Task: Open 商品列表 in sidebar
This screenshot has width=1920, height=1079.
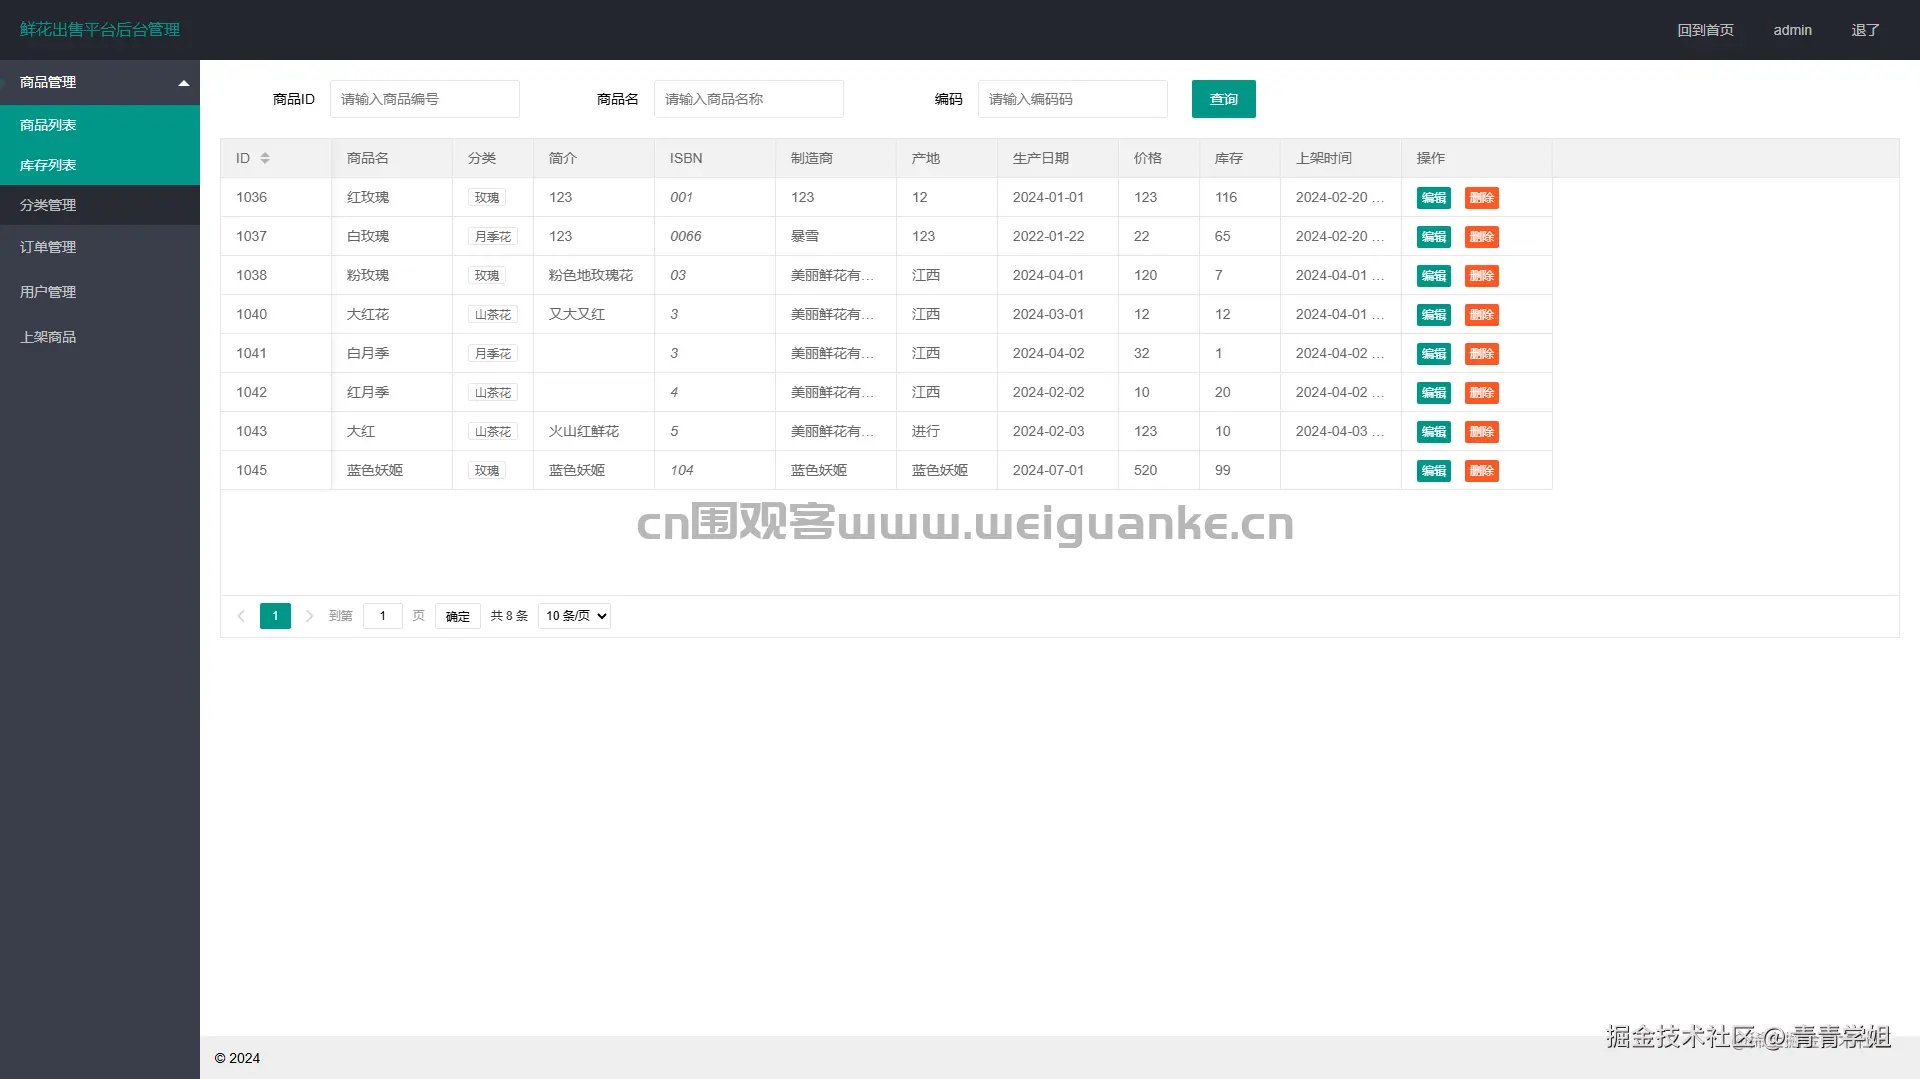Action: [x=100, y=125]
